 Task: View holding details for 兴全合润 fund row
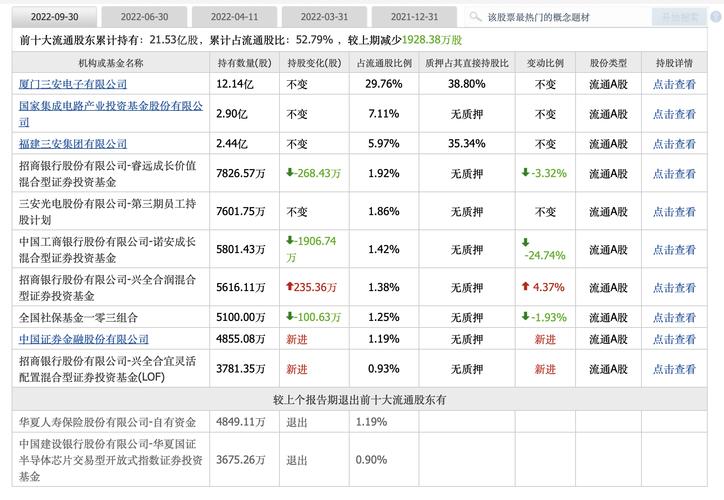[674, 288]
